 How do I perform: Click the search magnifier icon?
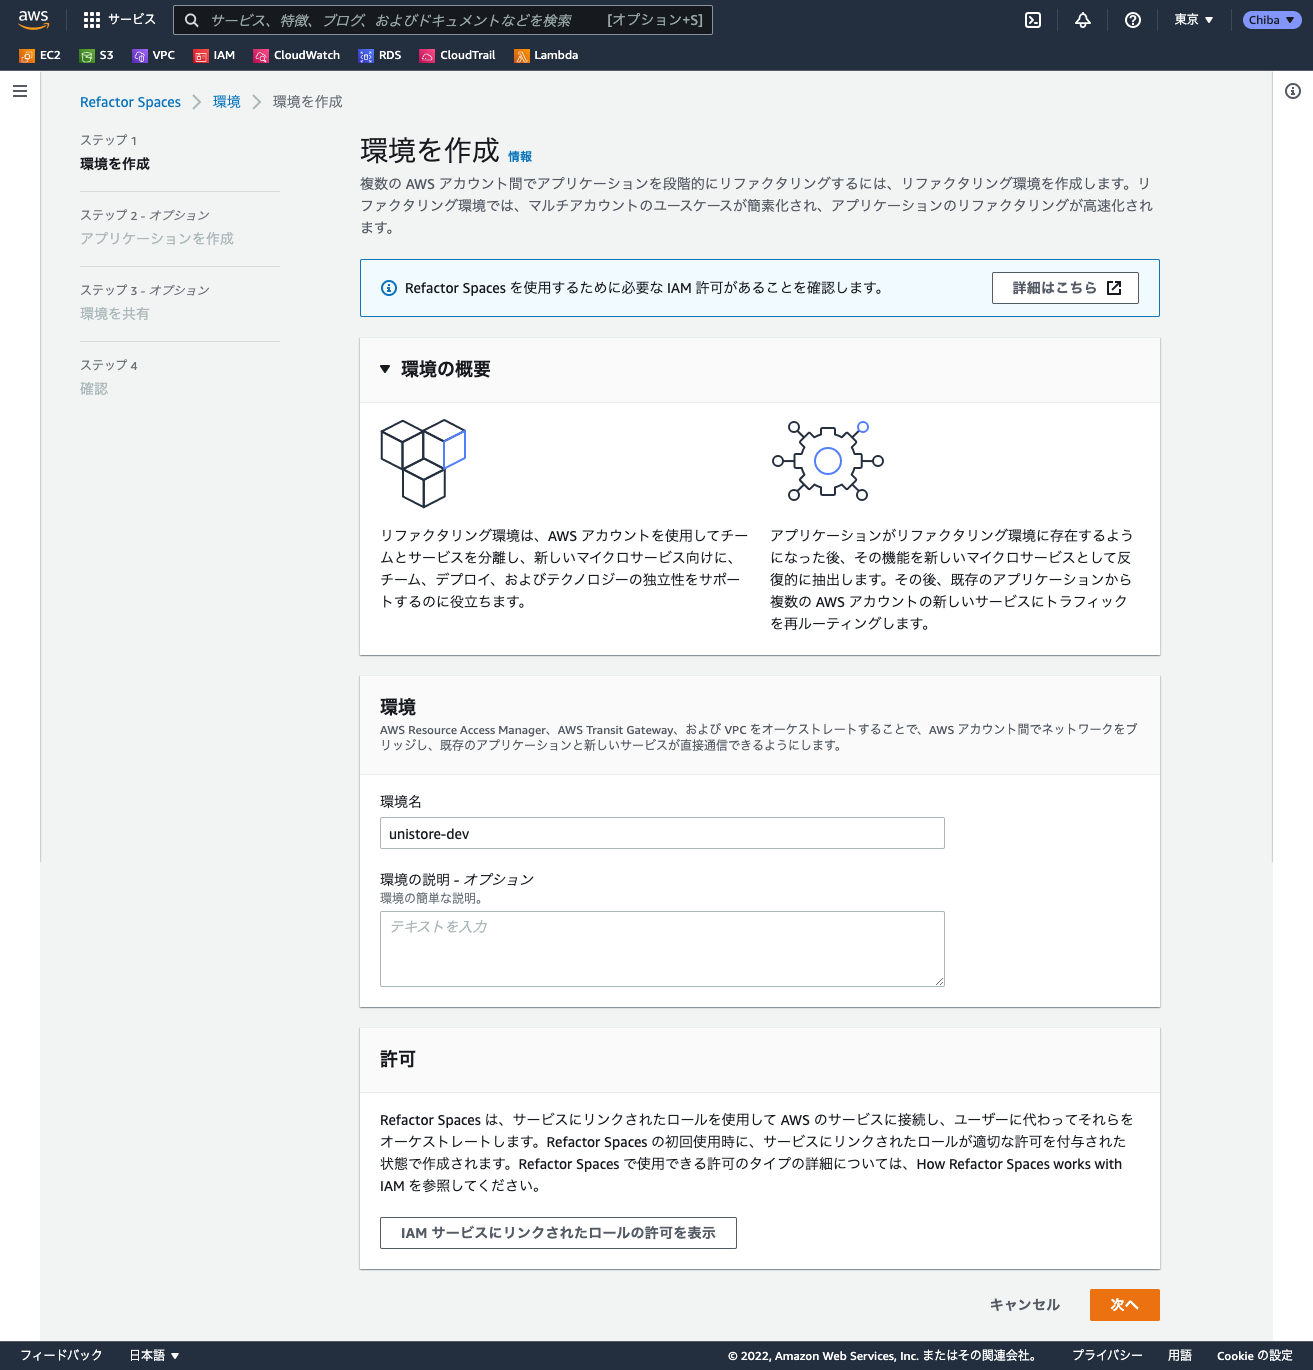(x=192, y=20)
